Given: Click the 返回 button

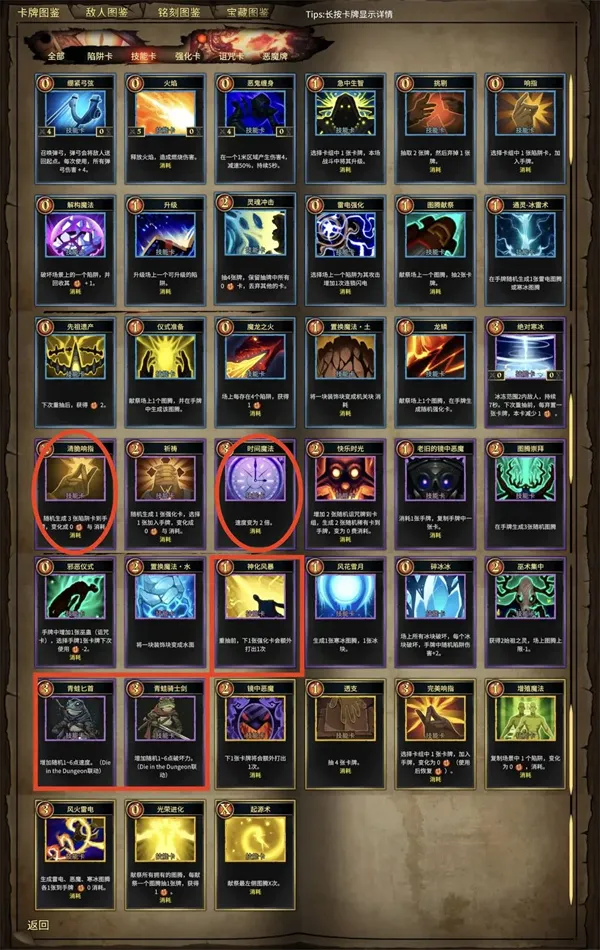Looking at the screenshot, I should pos(38,925).
